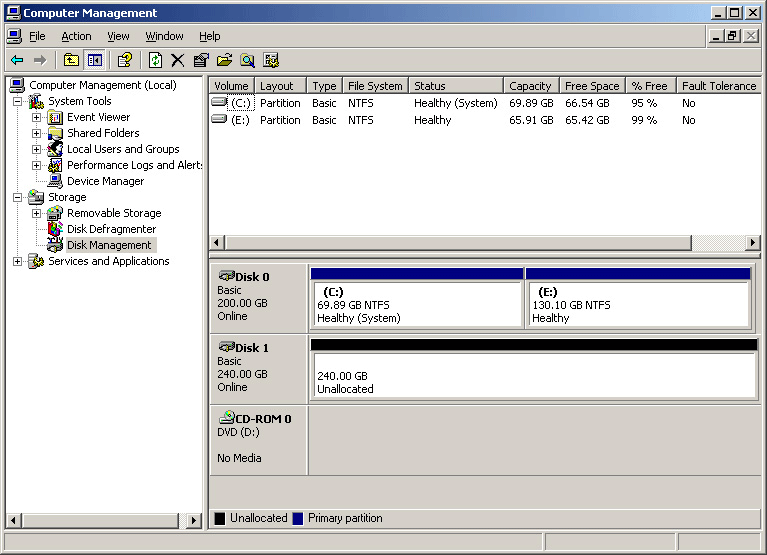Expand the Event Viewer node
This screenshot has height=555, width=767.
click(36, 117)
